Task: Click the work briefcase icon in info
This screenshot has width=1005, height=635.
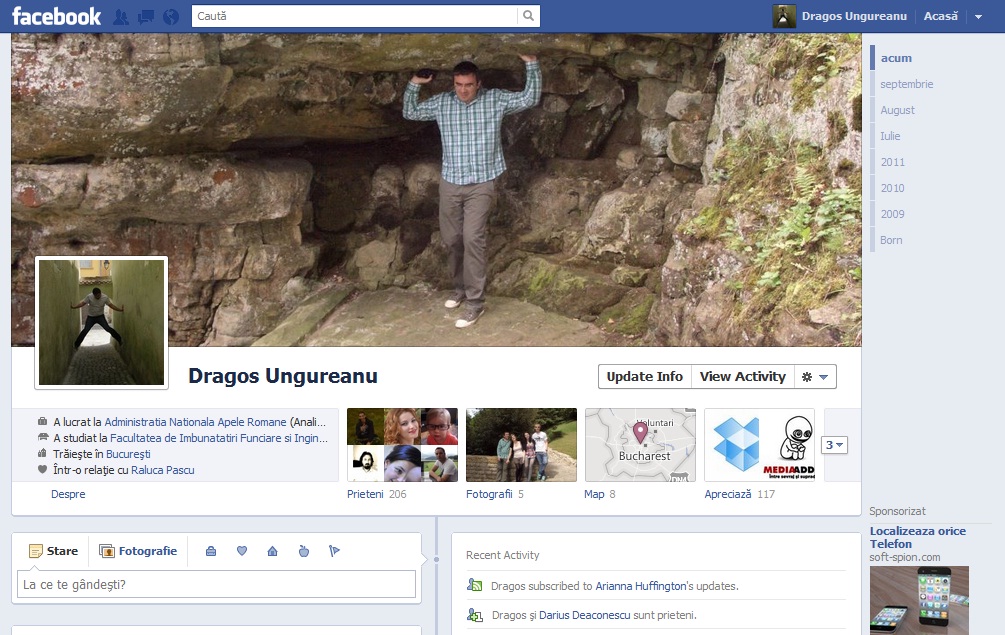Action: 42,422
